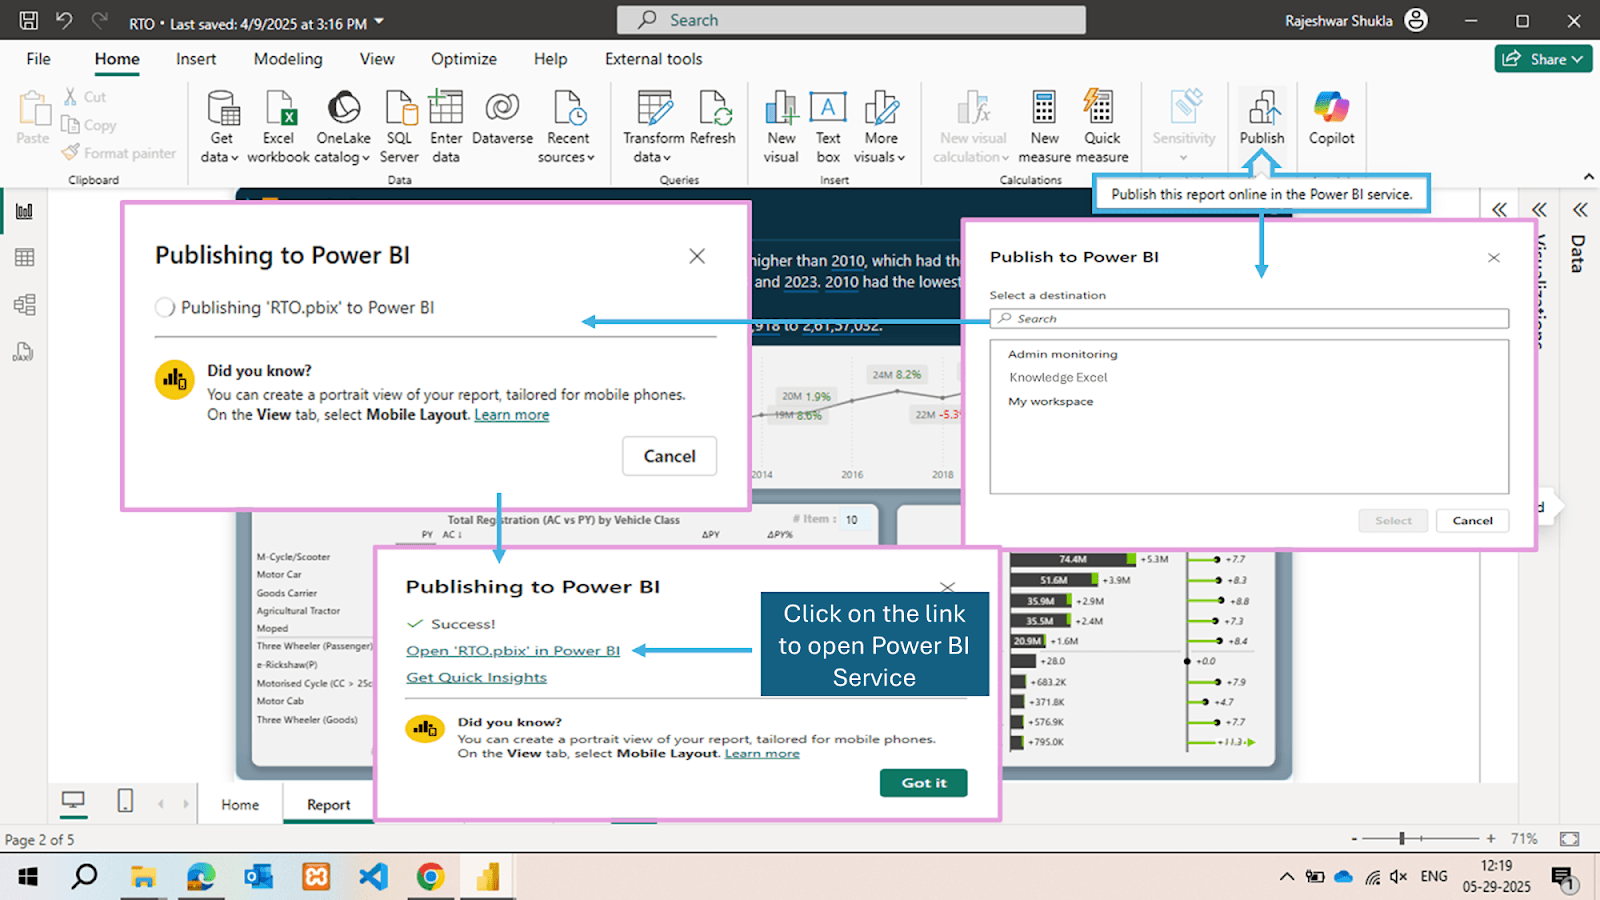Click the destination Search field
Viewport: 1600px width, 900px height.
tap(1249, 319)
